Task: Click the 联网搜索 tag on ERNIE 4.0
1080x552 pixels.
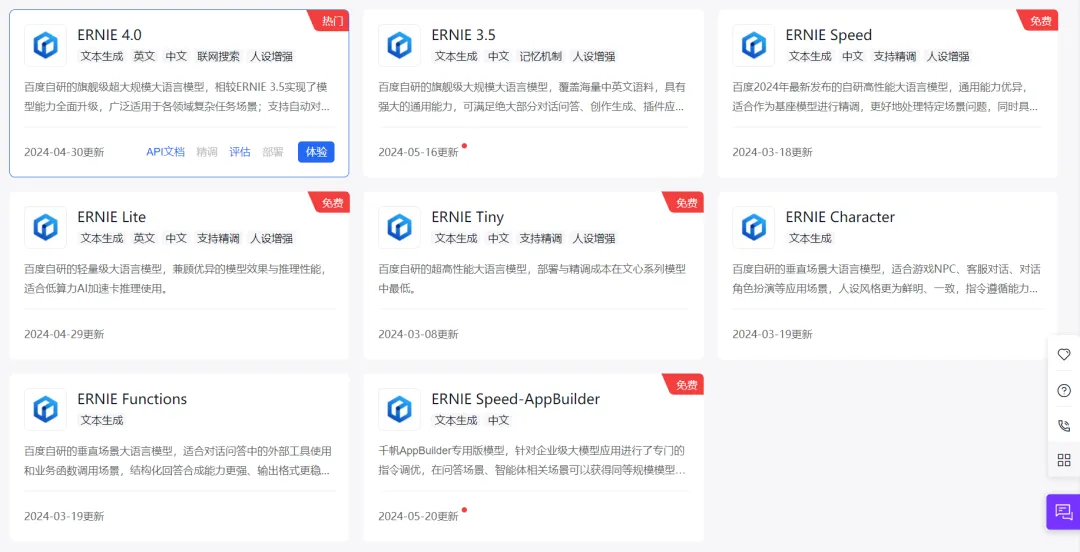Action: pyautogui.click(x=218, y=57)
